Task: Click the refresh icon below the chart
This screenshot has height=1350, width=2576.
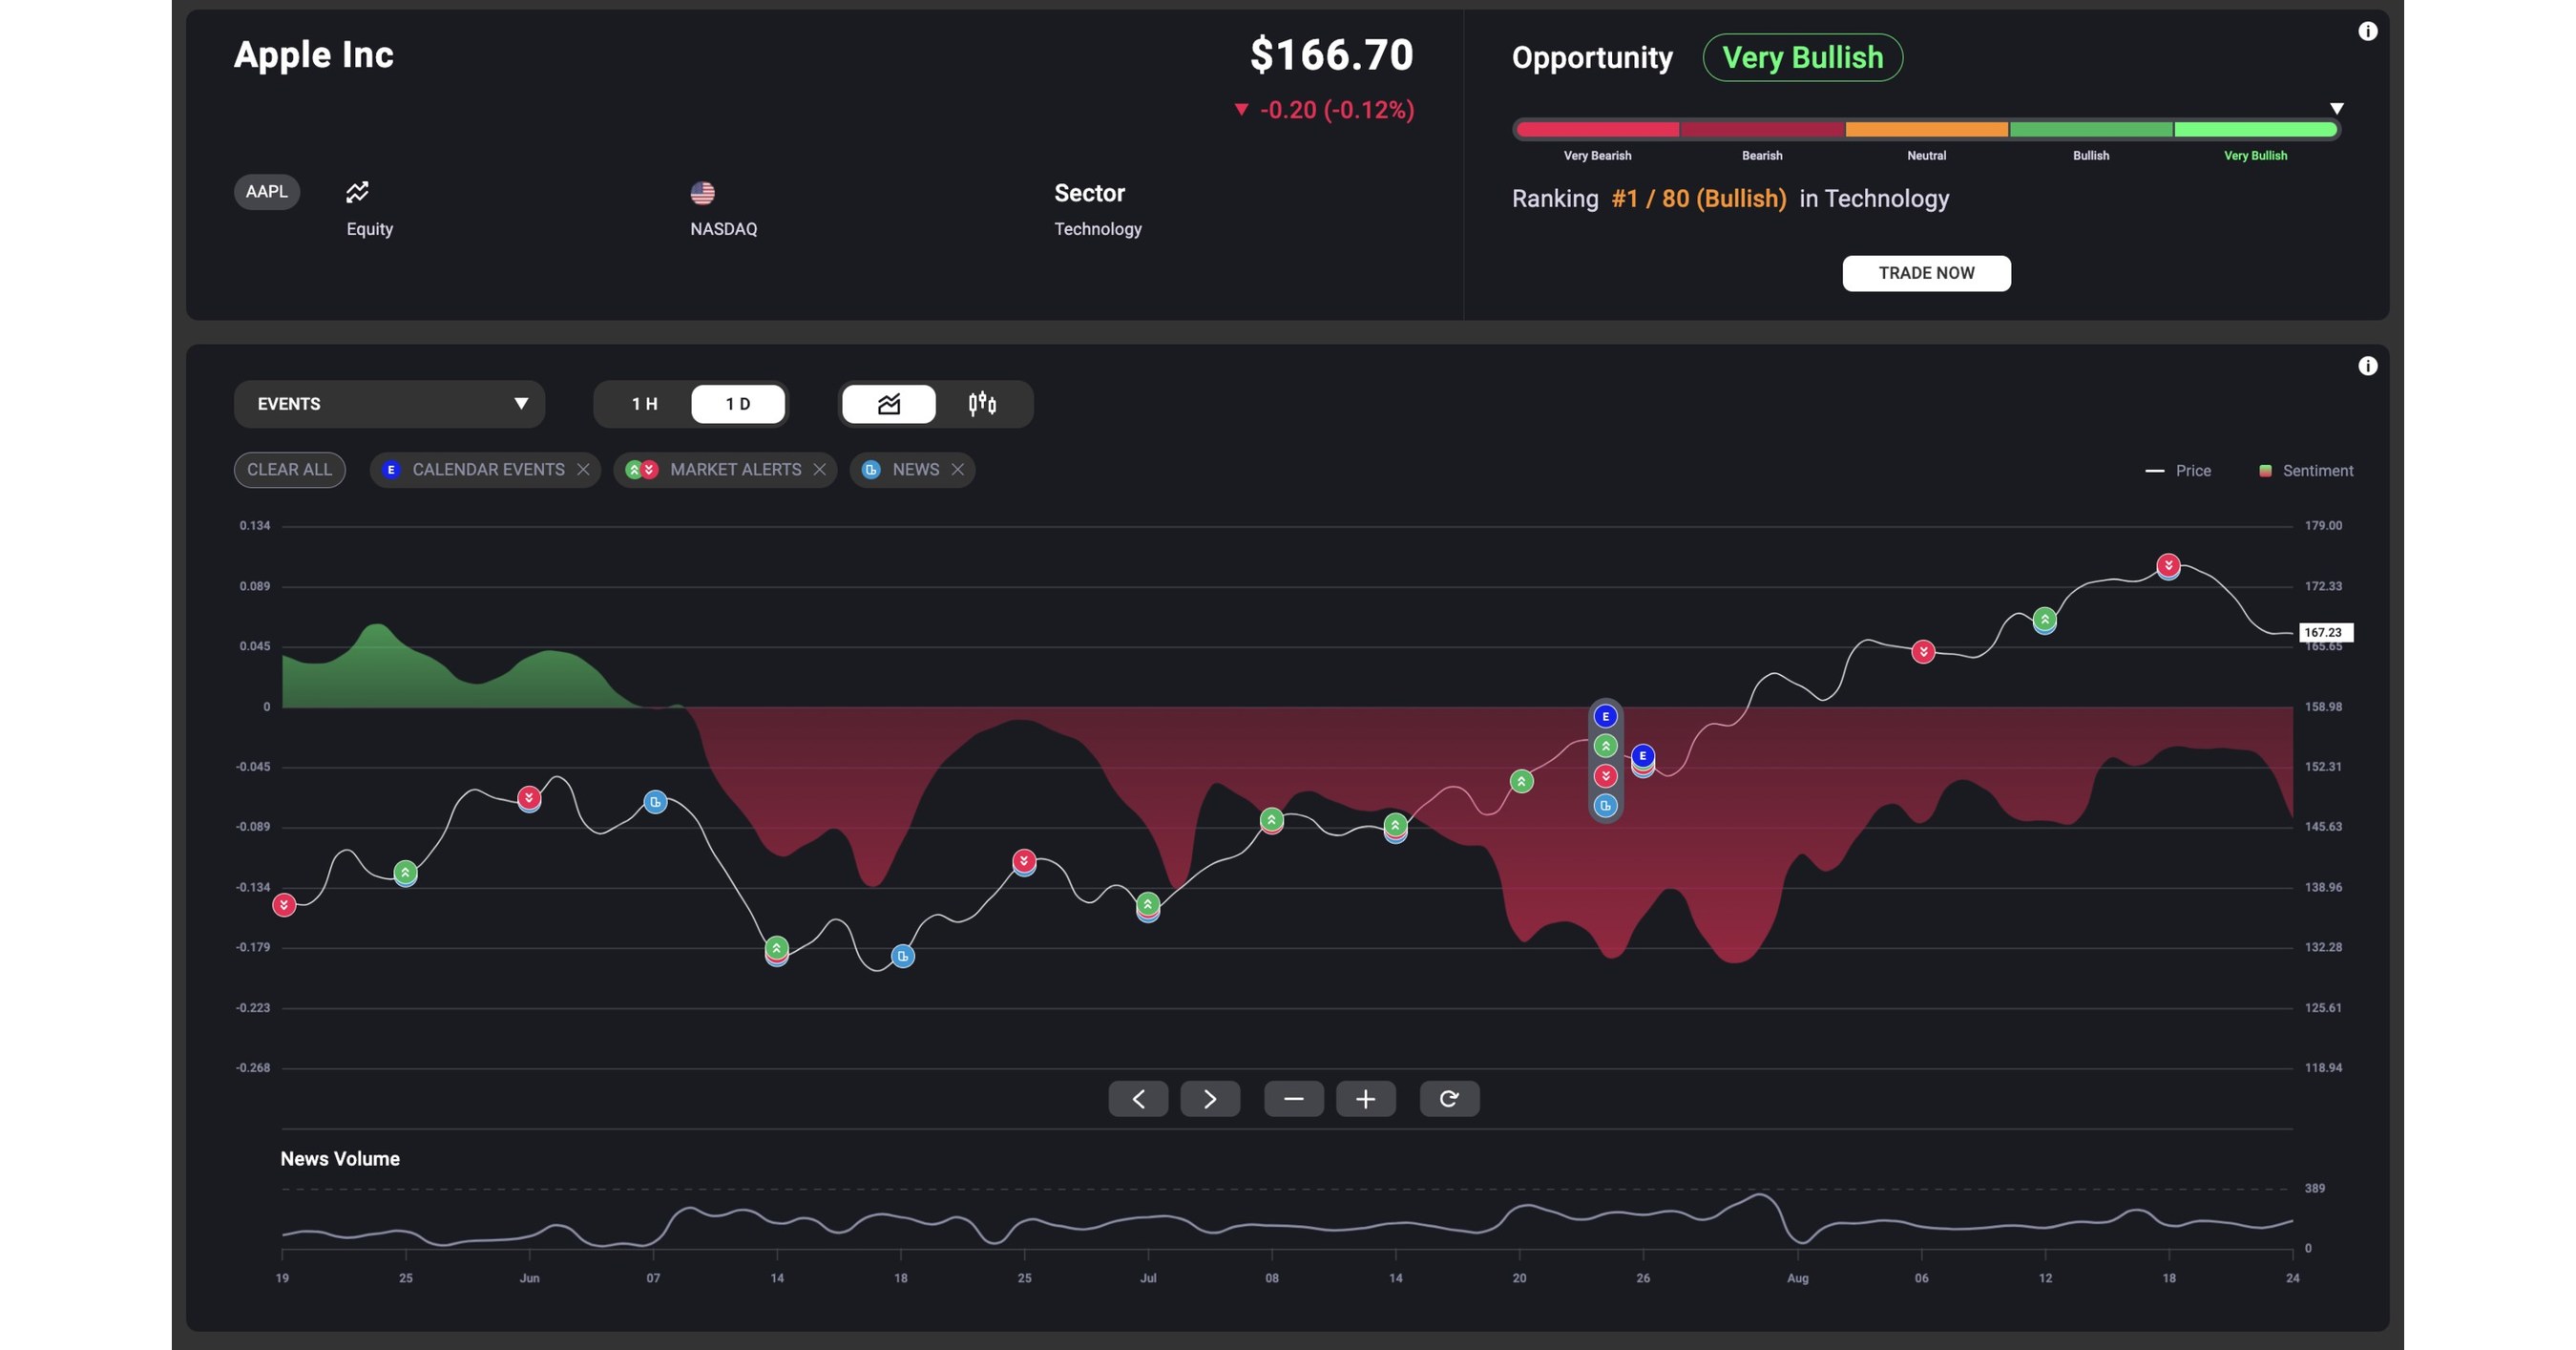Action: pos(1450,1098)
